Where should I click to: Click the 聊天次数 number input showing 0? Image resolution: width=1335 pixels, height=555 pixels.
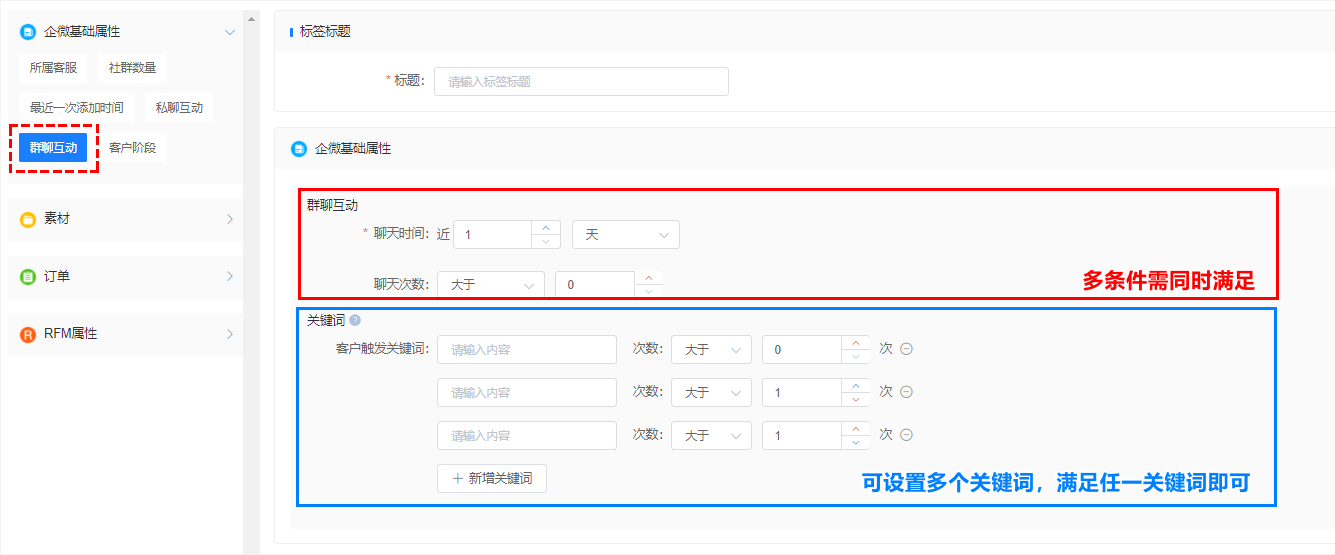tap(595, 285)
